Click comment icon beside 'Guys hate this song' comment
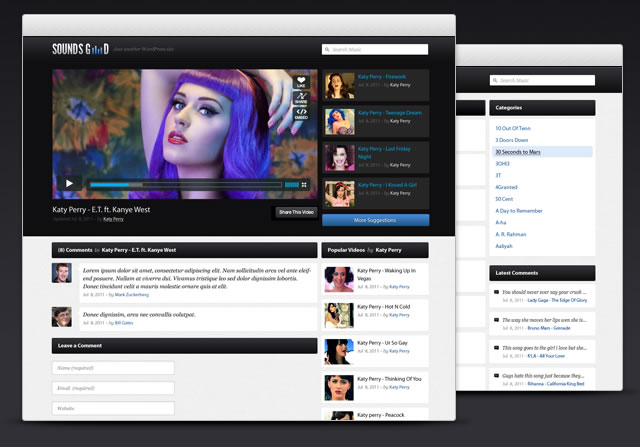640x447 pixels. click(x=496, y=376)
